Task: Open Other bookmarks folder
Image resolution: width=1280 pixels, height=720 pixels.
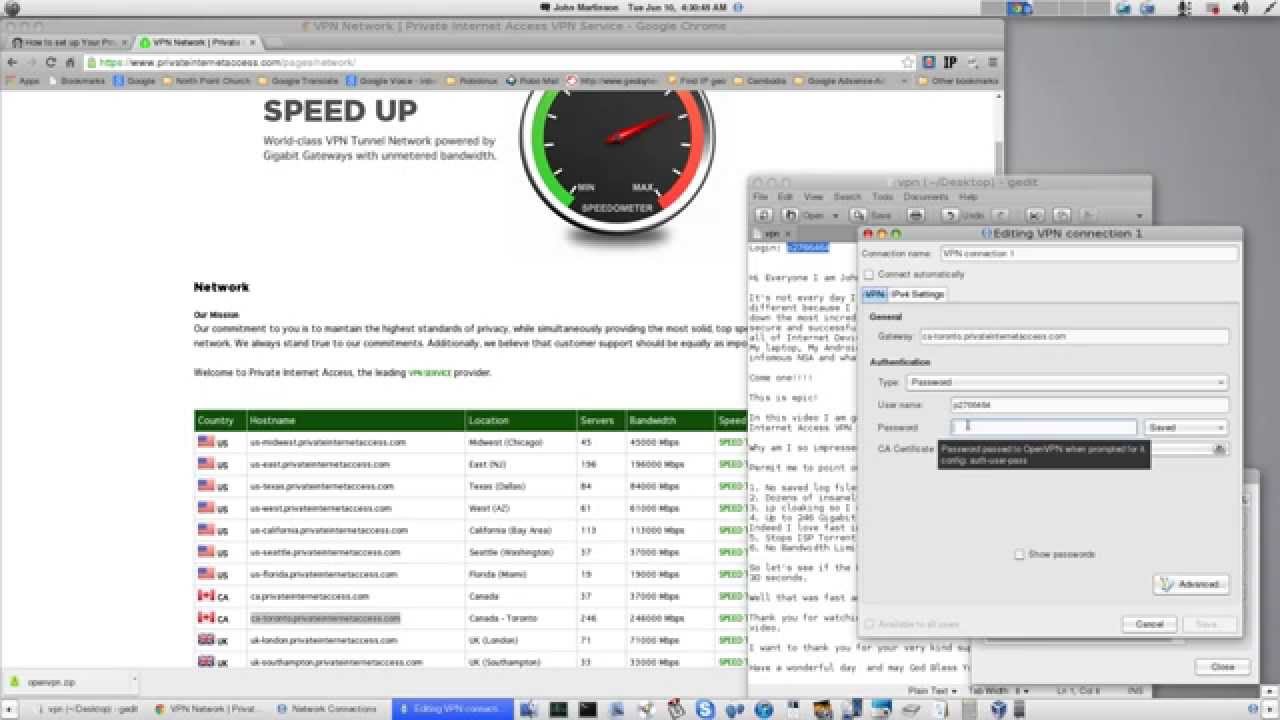Action: [958, 81]
